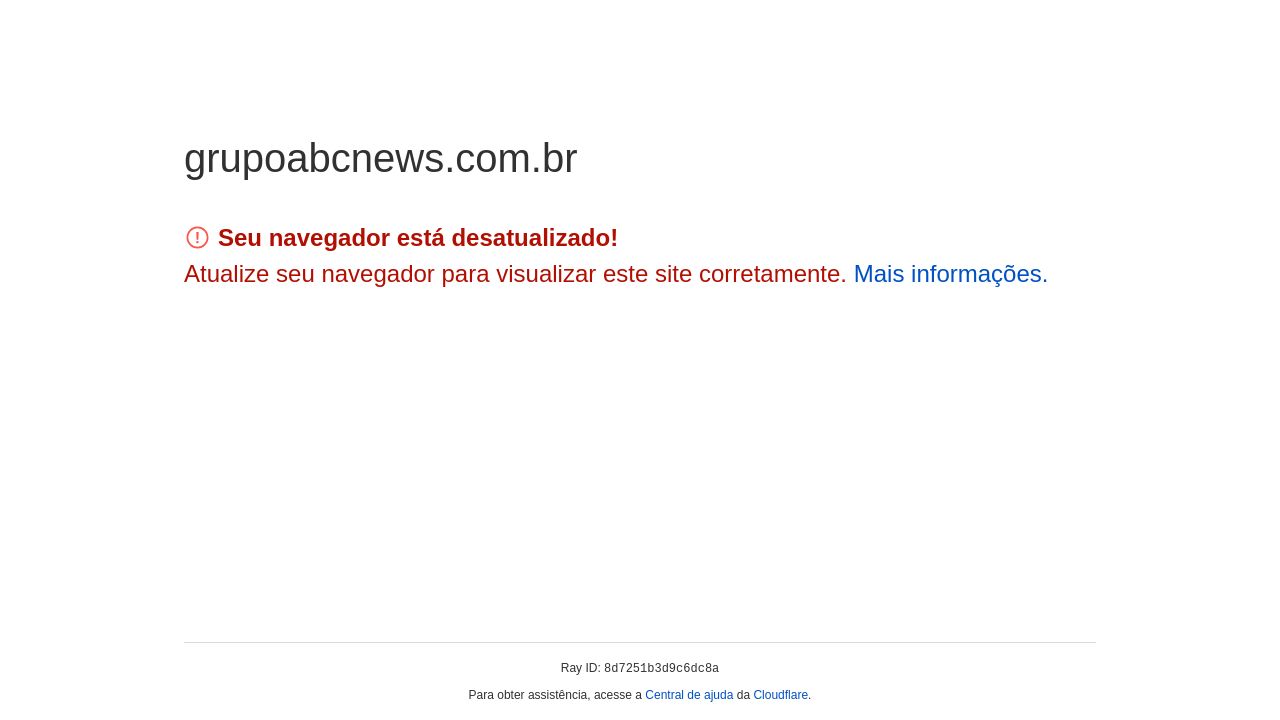Click the word 'está' in the bold heading
The image size is (1280, 720).
420,238
